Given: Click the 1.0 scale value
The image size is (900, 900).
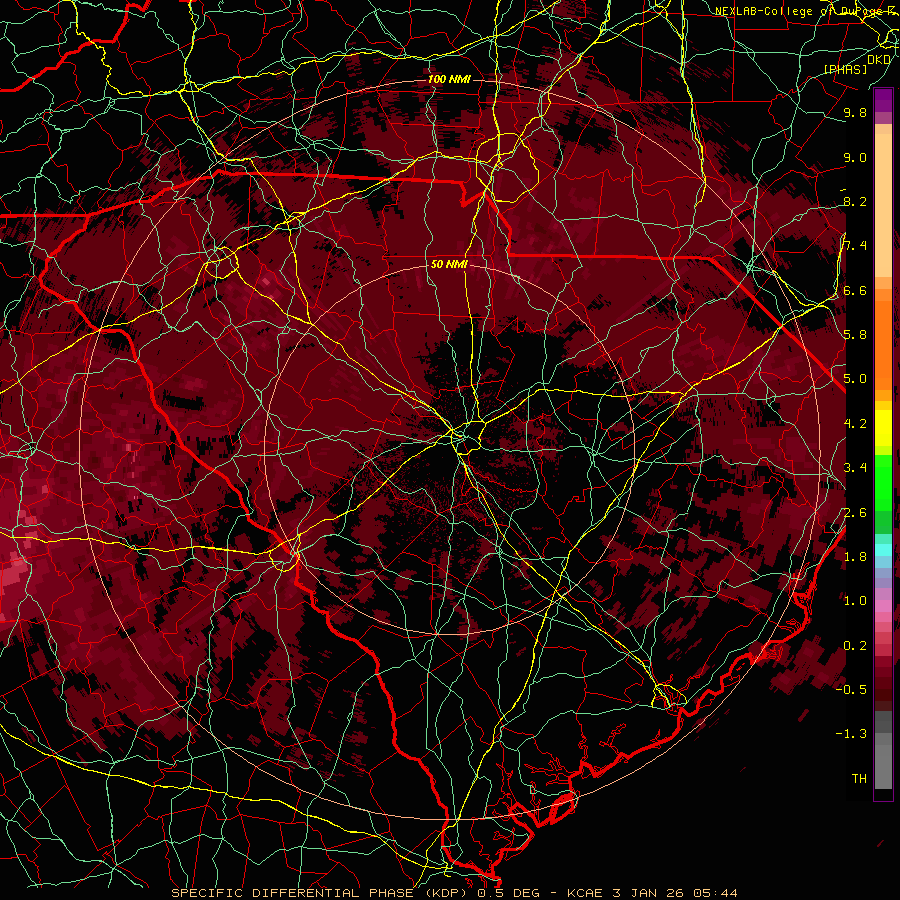Looking at the screenshot, I should (855, 602).
